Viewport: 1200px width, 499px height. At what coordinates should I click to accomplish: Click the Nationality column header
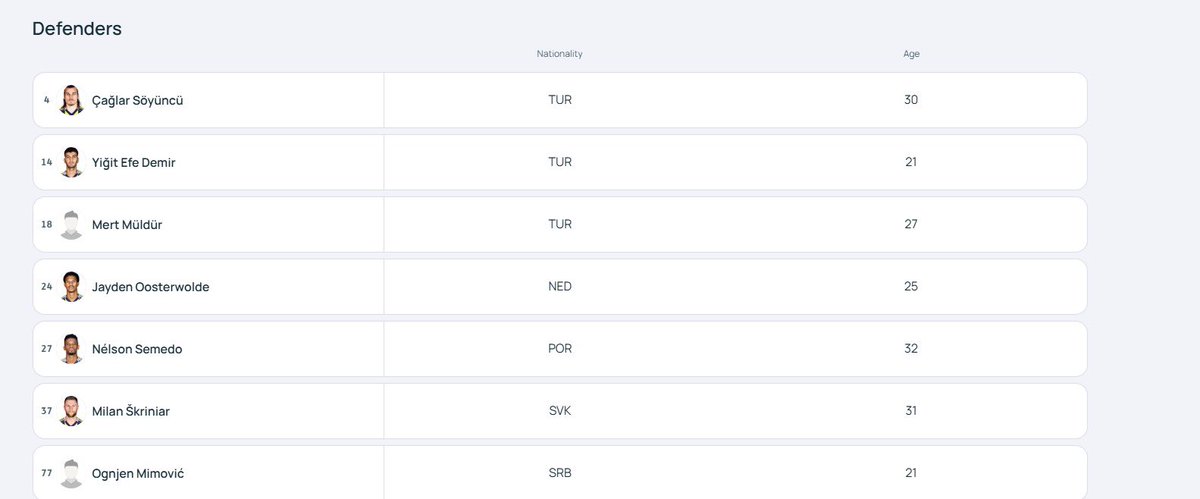click(559, 54)
